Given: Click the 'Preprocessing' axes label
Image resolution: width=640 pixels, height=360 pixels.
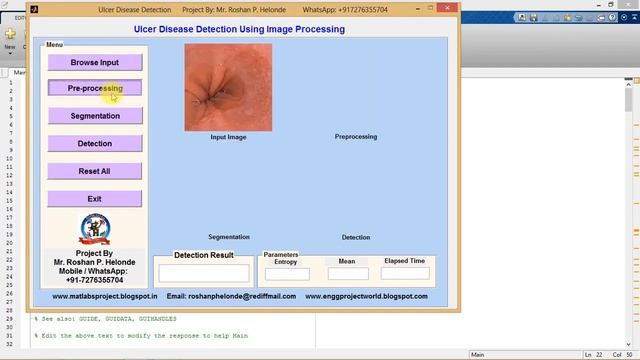Looking at the screenshot, I should click(356, 137).
